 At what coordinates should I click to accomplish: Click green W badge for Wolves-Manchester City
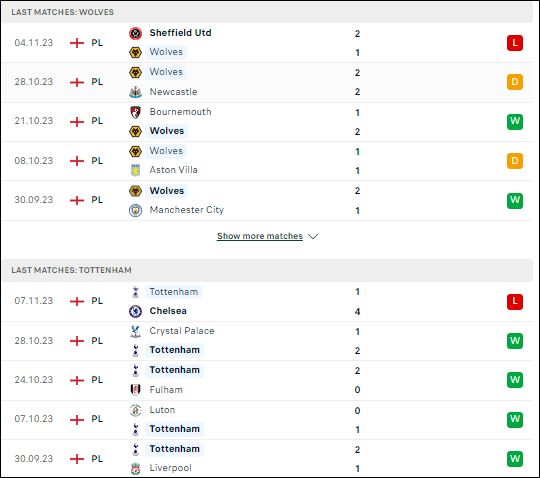pyautogui.click(x=515, y=200)
